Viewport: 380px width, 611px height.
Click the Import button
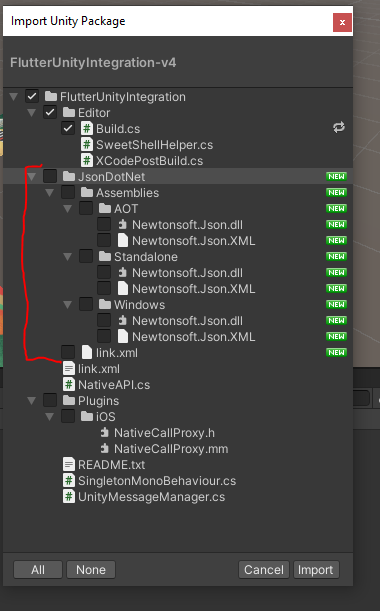(x=316, y=569)
